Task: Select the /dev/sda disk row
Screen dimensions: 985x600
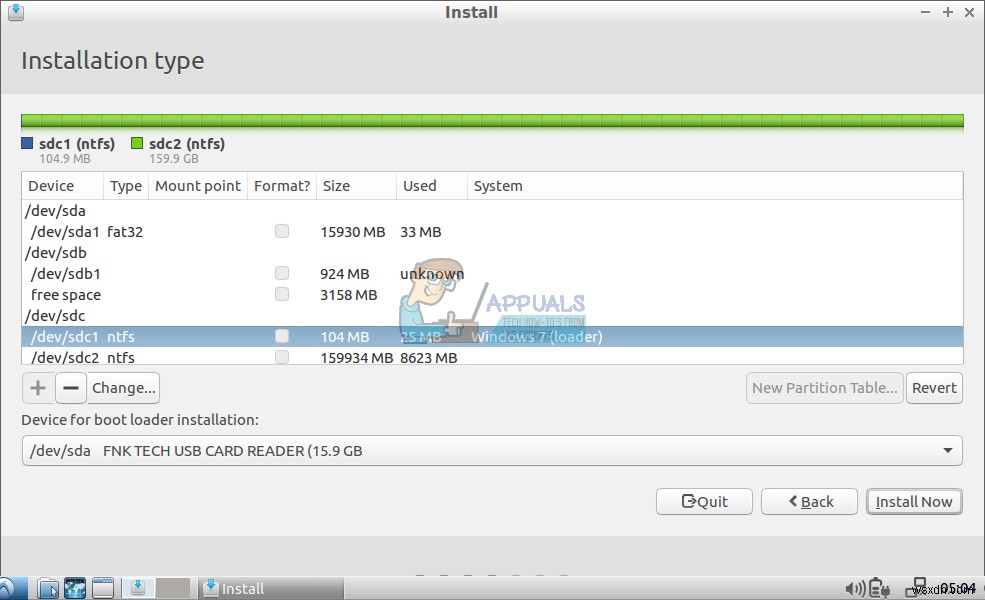Action: (492, 210)
